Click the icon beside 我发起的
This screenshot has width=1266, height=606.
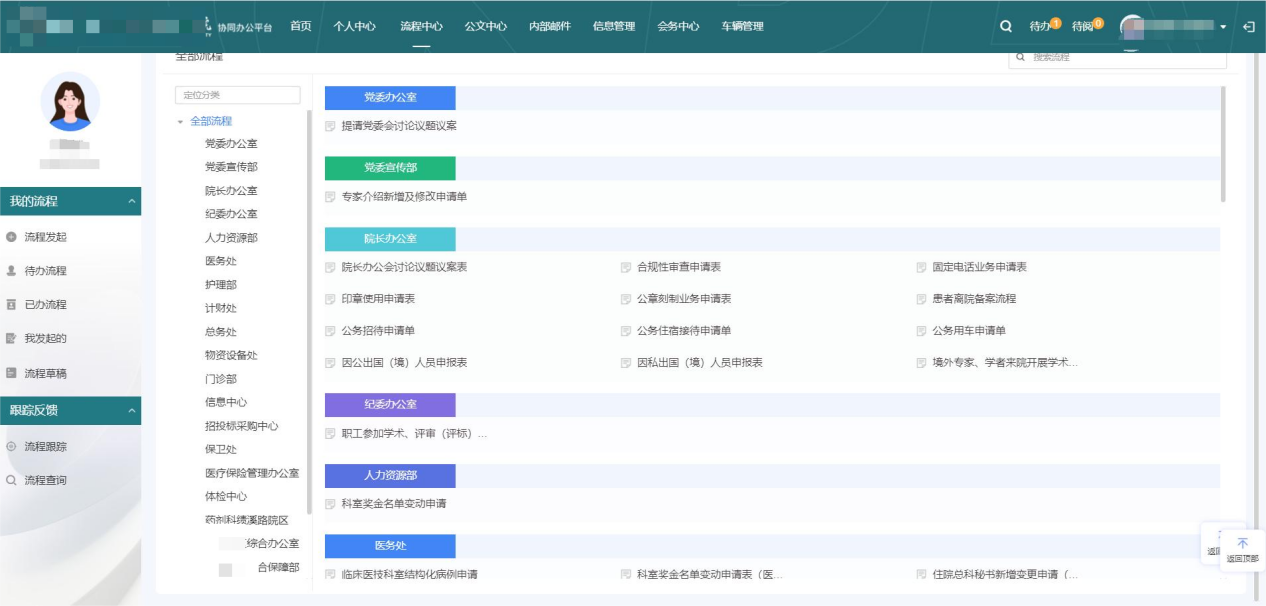pyautogui.click(x=11, y=338)
